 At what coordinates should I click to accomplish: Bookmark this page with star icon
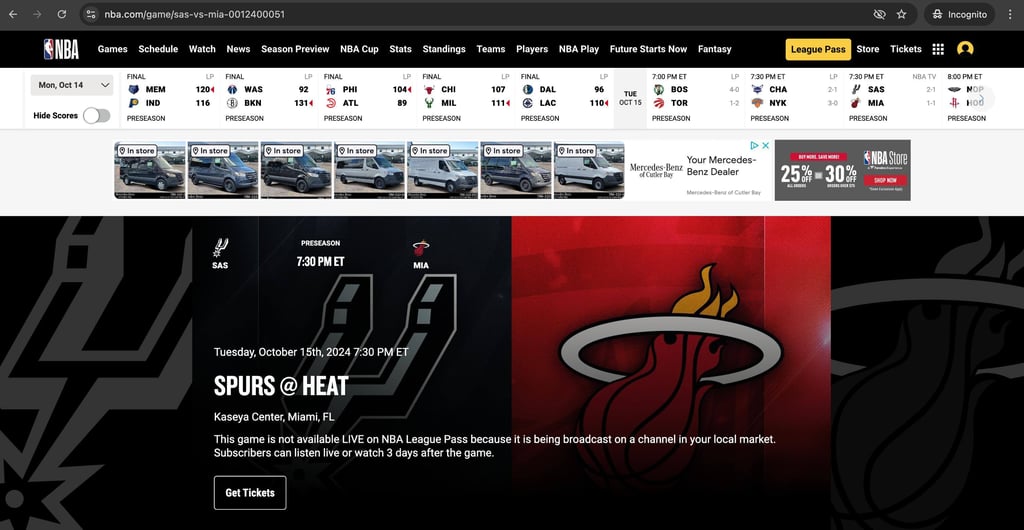(x=901, y=14)
